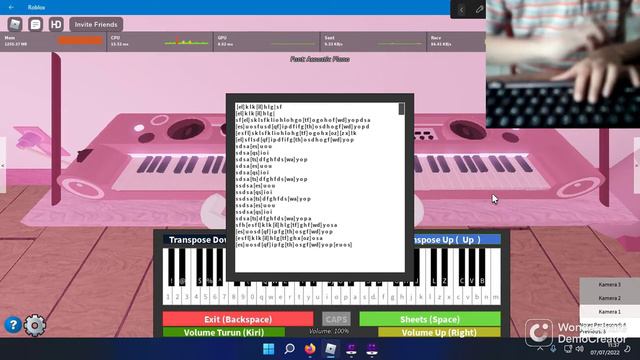Click the microphone tray icon
Screen dimensions: 640x360
(553, 349)
